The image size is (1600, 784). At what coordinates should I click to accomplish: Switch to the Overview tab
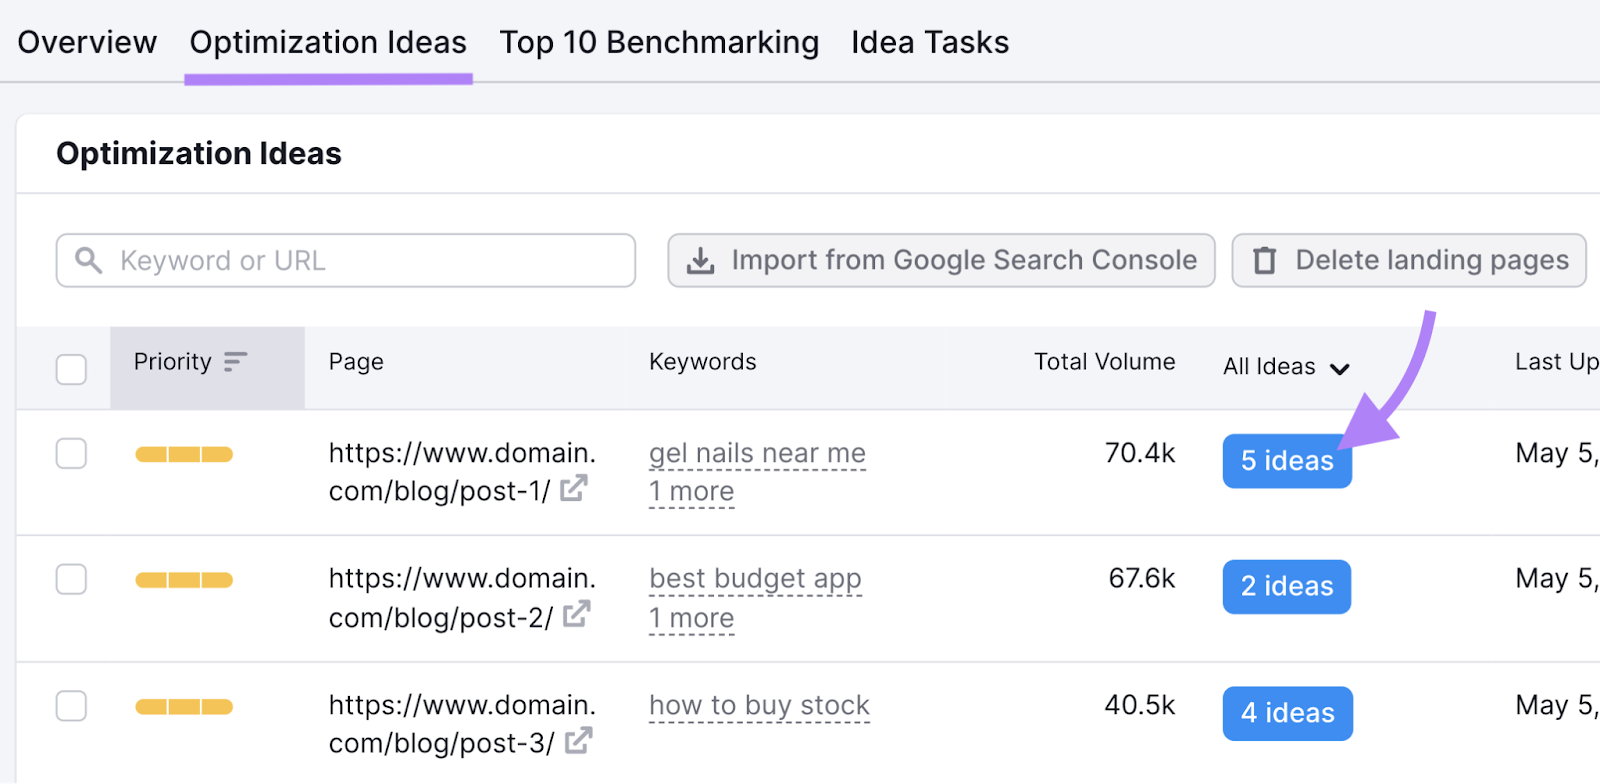coord(87,42)
